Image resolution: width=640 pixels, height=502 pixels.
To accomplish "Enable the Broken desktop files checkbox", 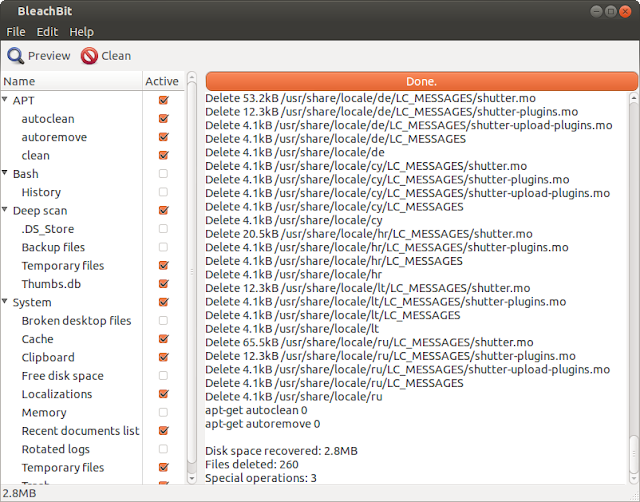I will (163, 320).
